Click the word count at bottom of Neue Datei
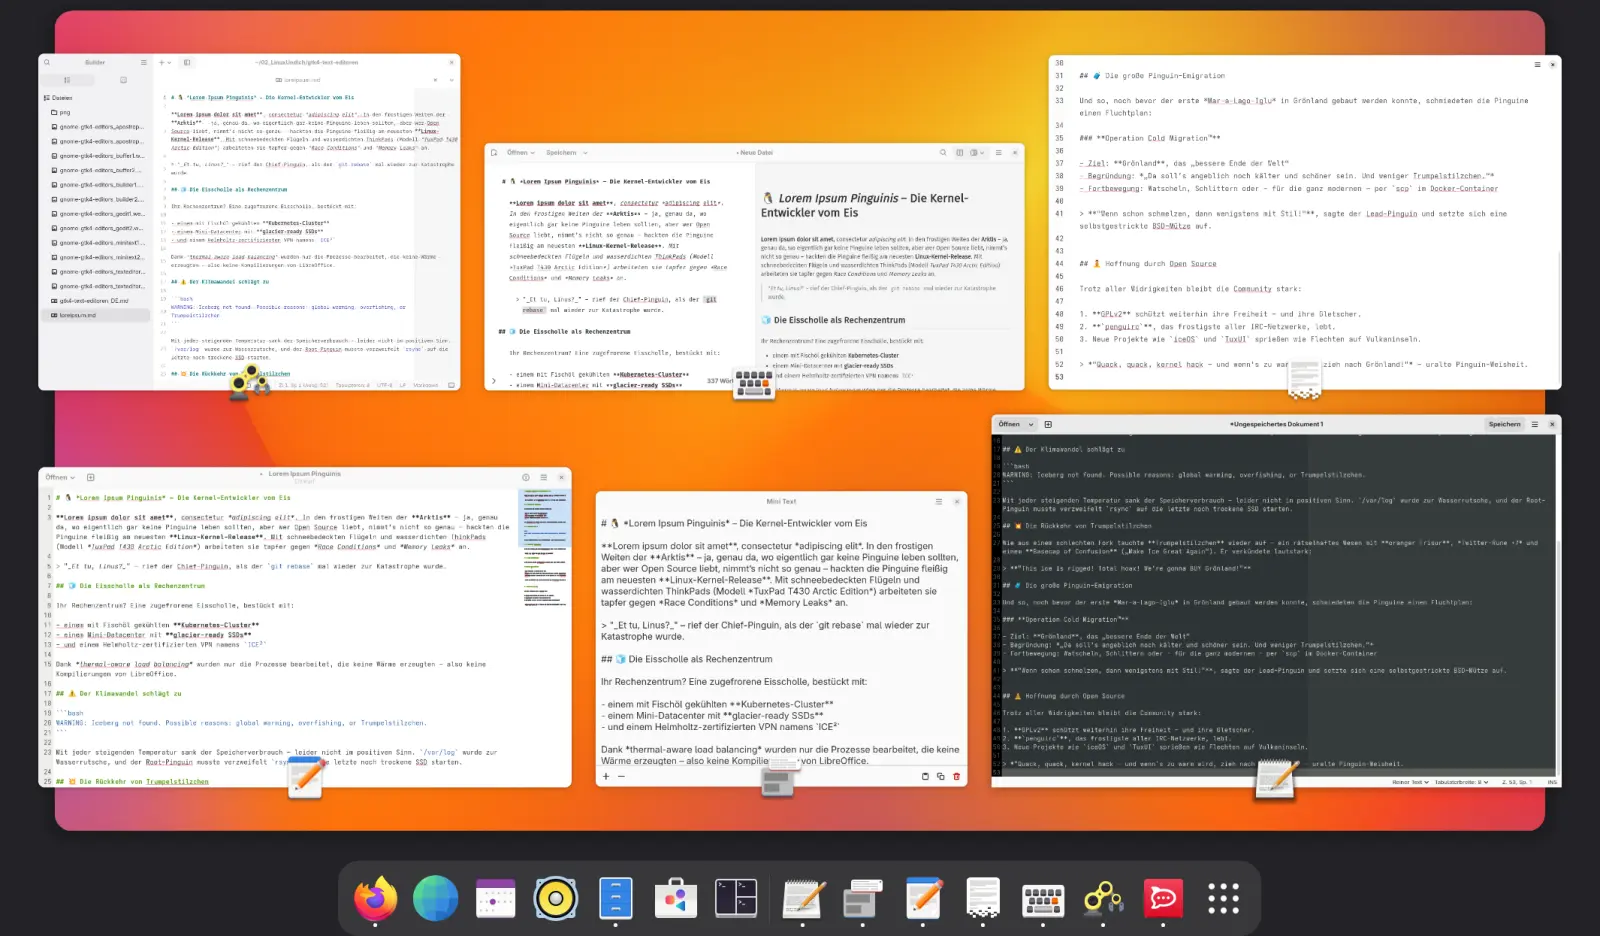1600x936 pixels. click(x=720, y=381)
